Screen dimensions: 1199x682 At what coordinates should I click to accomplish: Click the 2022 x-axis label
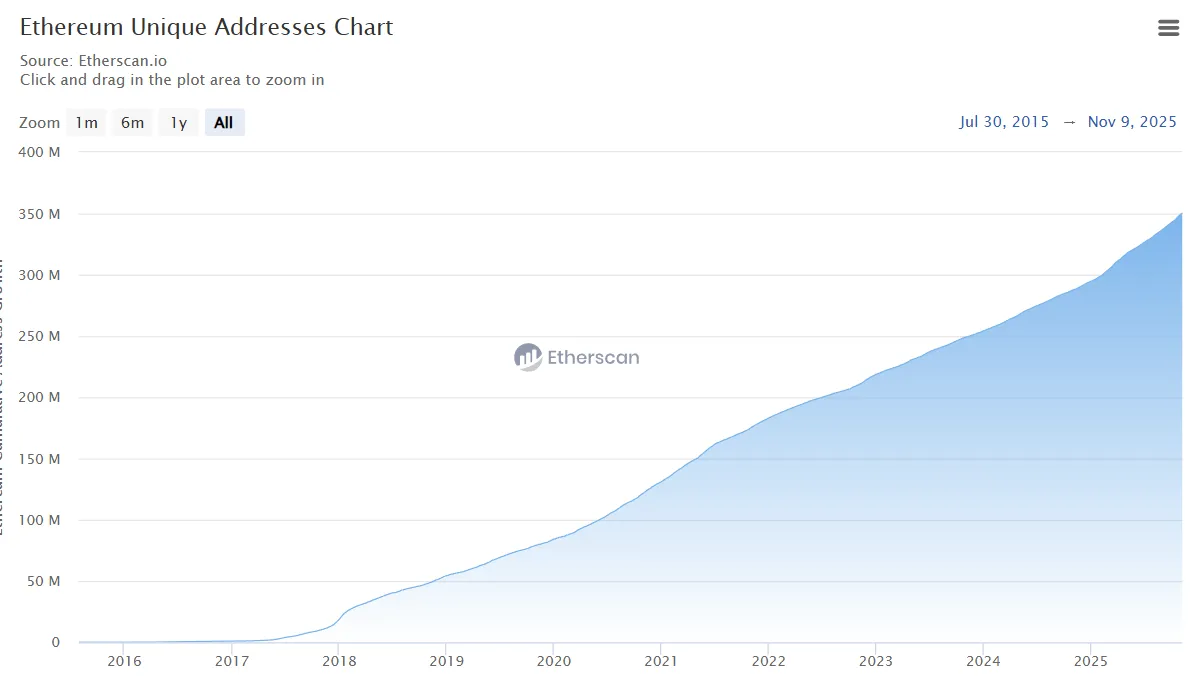point(768,661)
